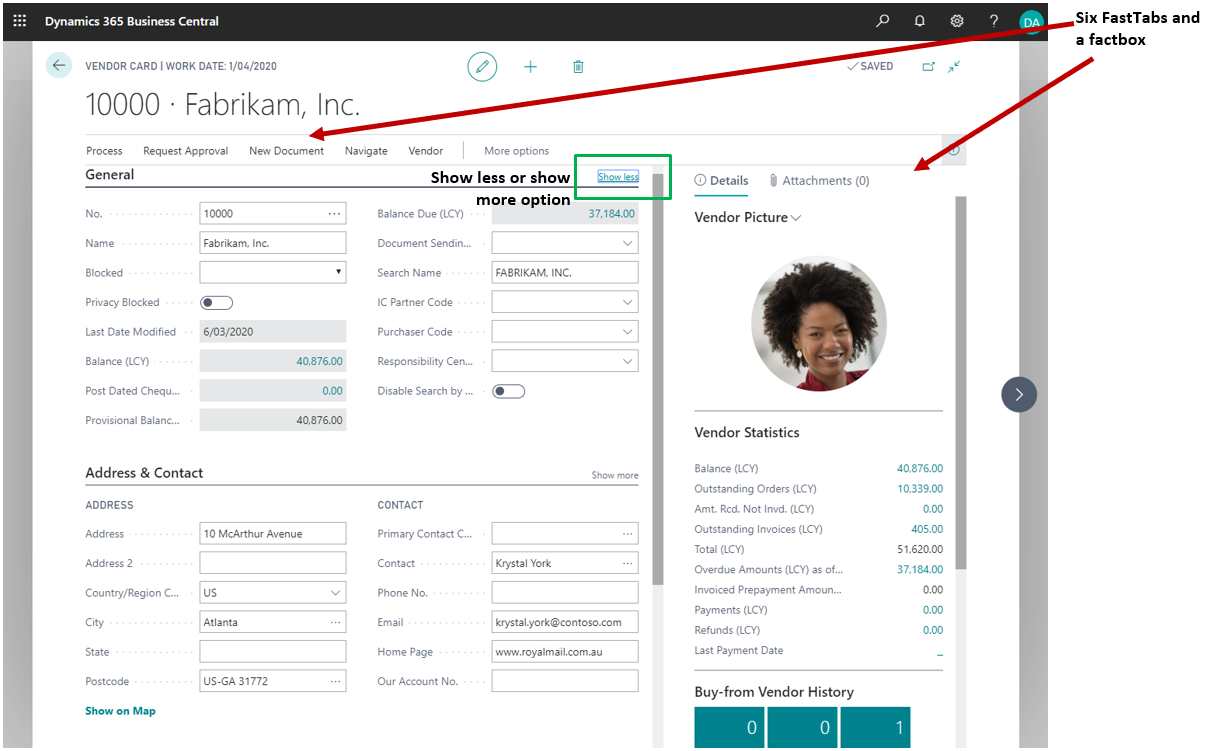Open the app launcher waffle icon
The height and width of the screenshot is (751, 1214).
(20, 21)
